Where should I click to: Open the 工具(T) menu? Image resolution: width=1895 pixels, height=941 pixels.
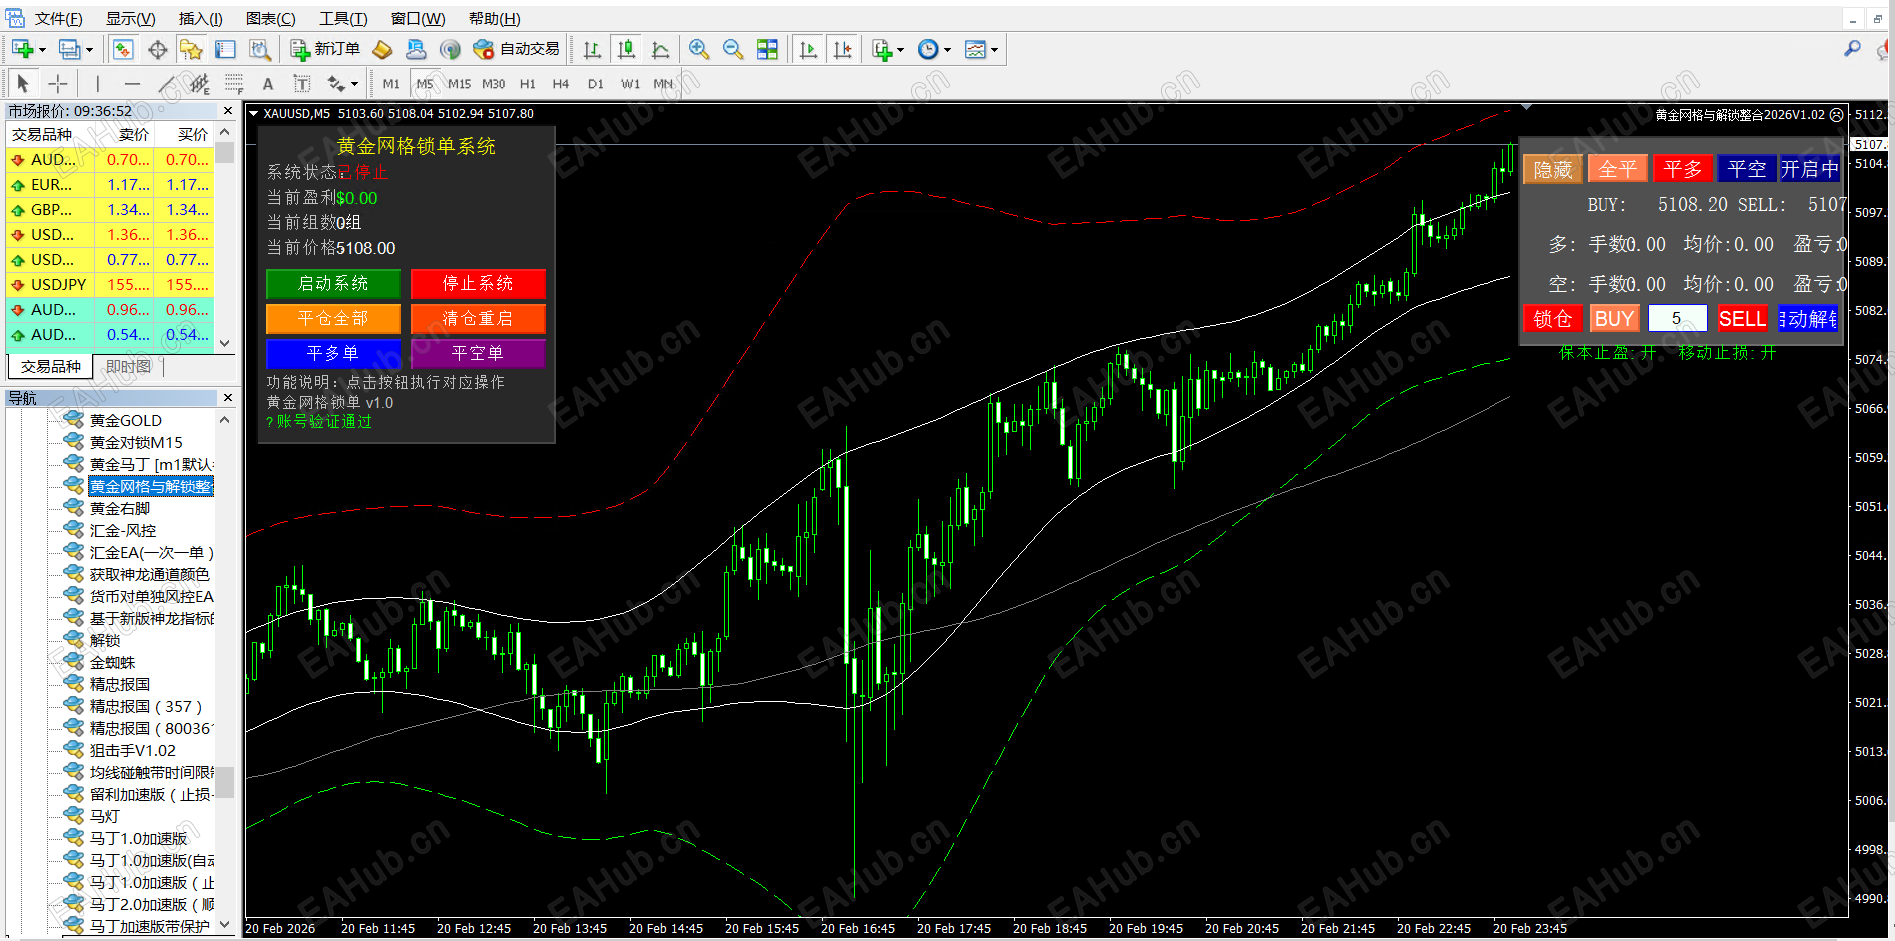coord(343,19)
